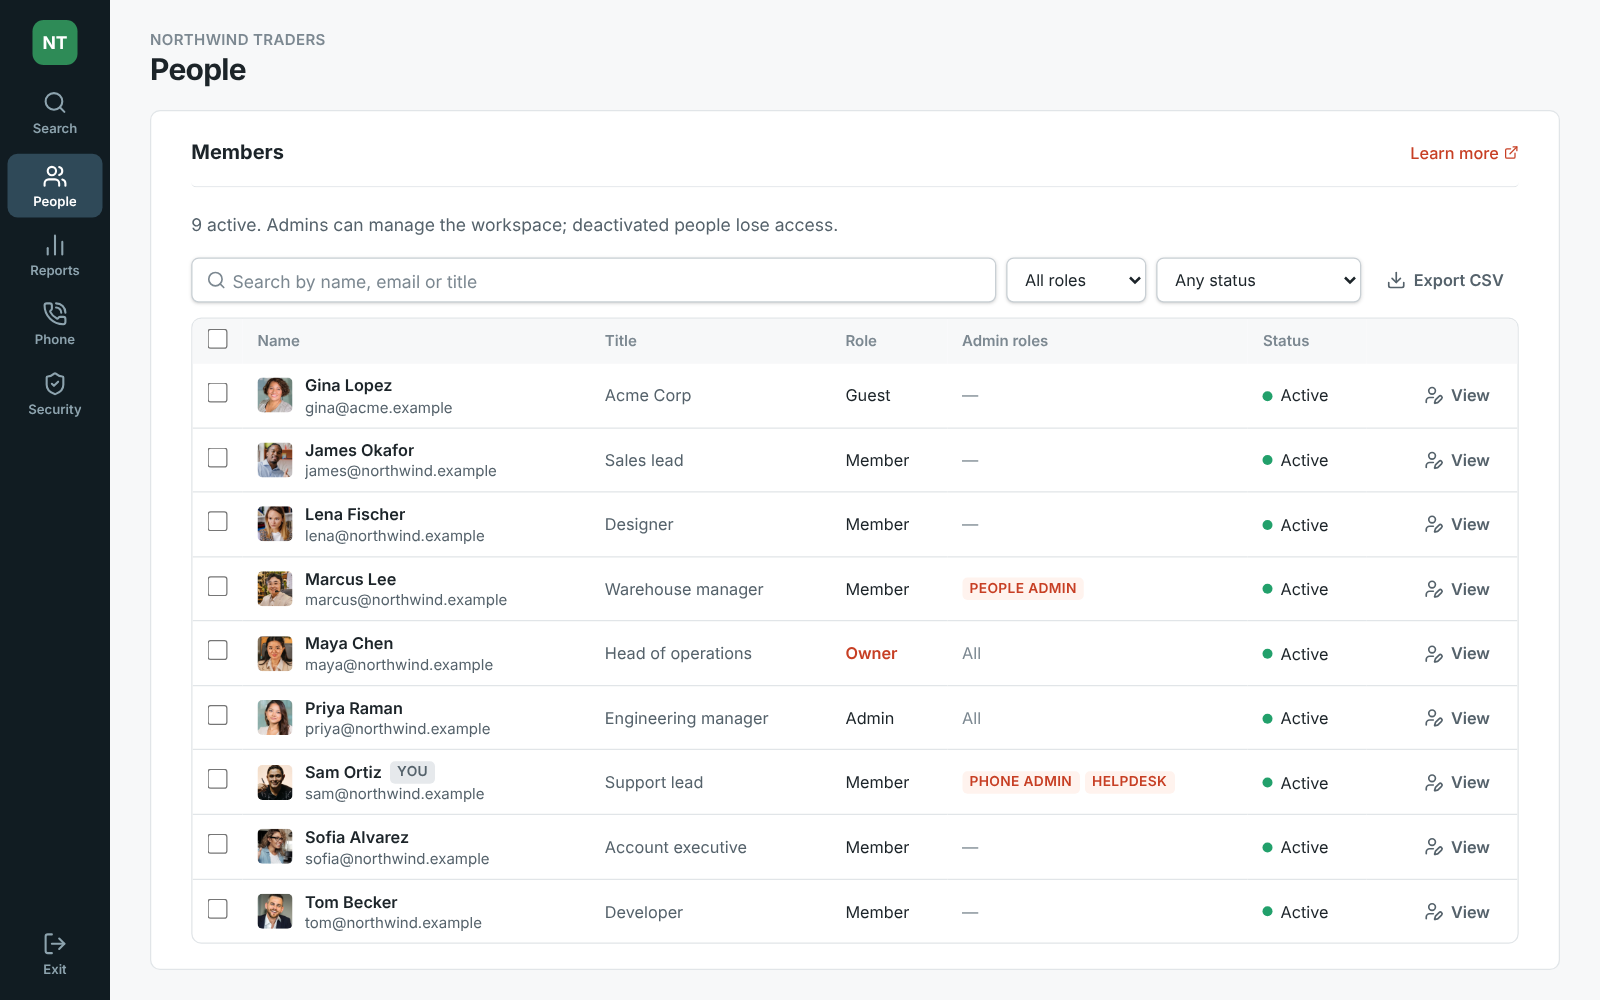1600x1000 pixels.
Task: Click View on Sam Ortiz's row
Action: [1457, 783]
